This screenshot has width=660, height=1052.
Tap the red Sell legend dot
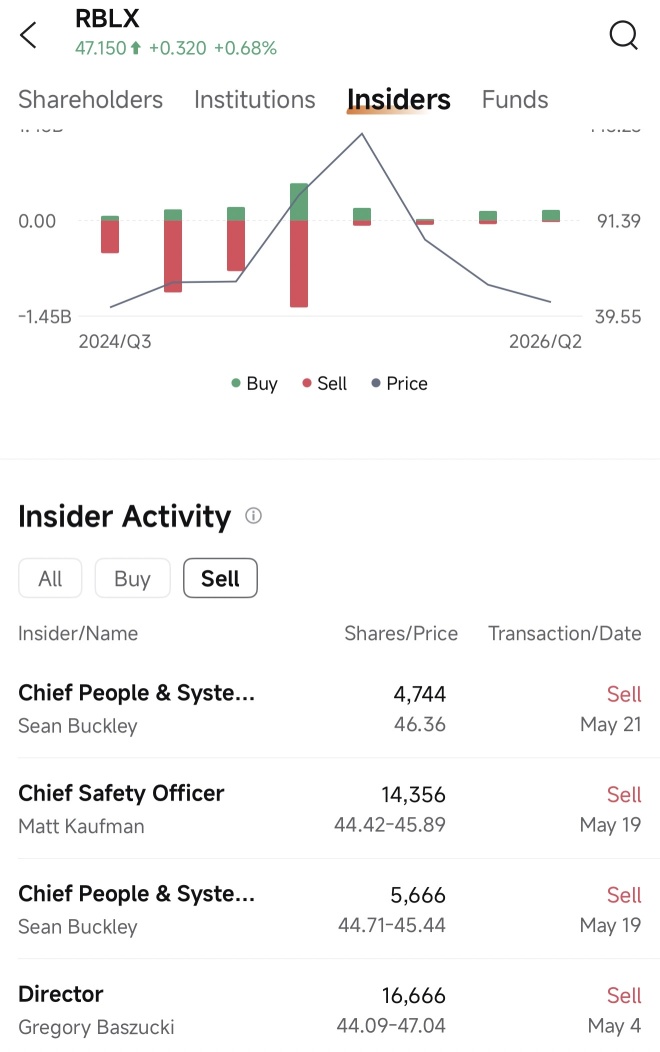click(307, 383)
